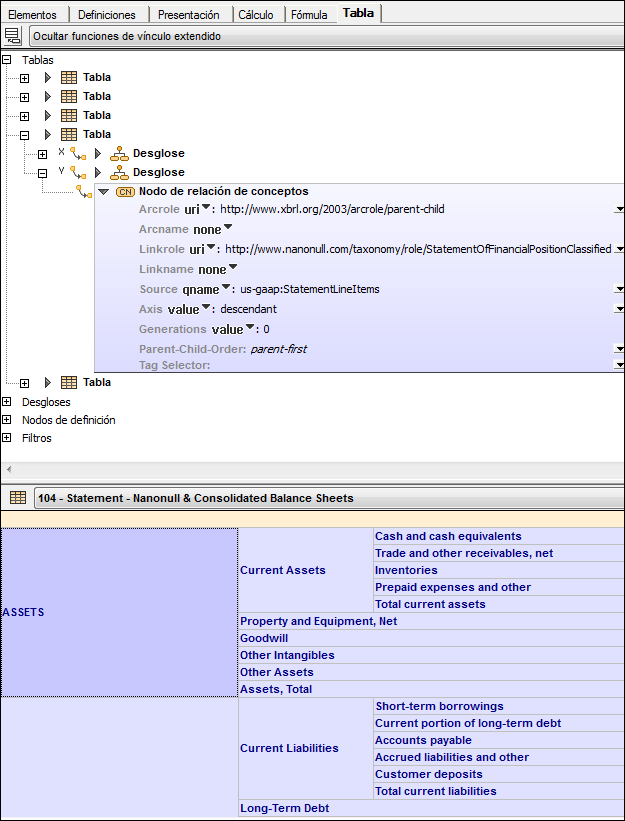Expand the Filtros tree node
The image size is (625, 821).
coord(7,438)
